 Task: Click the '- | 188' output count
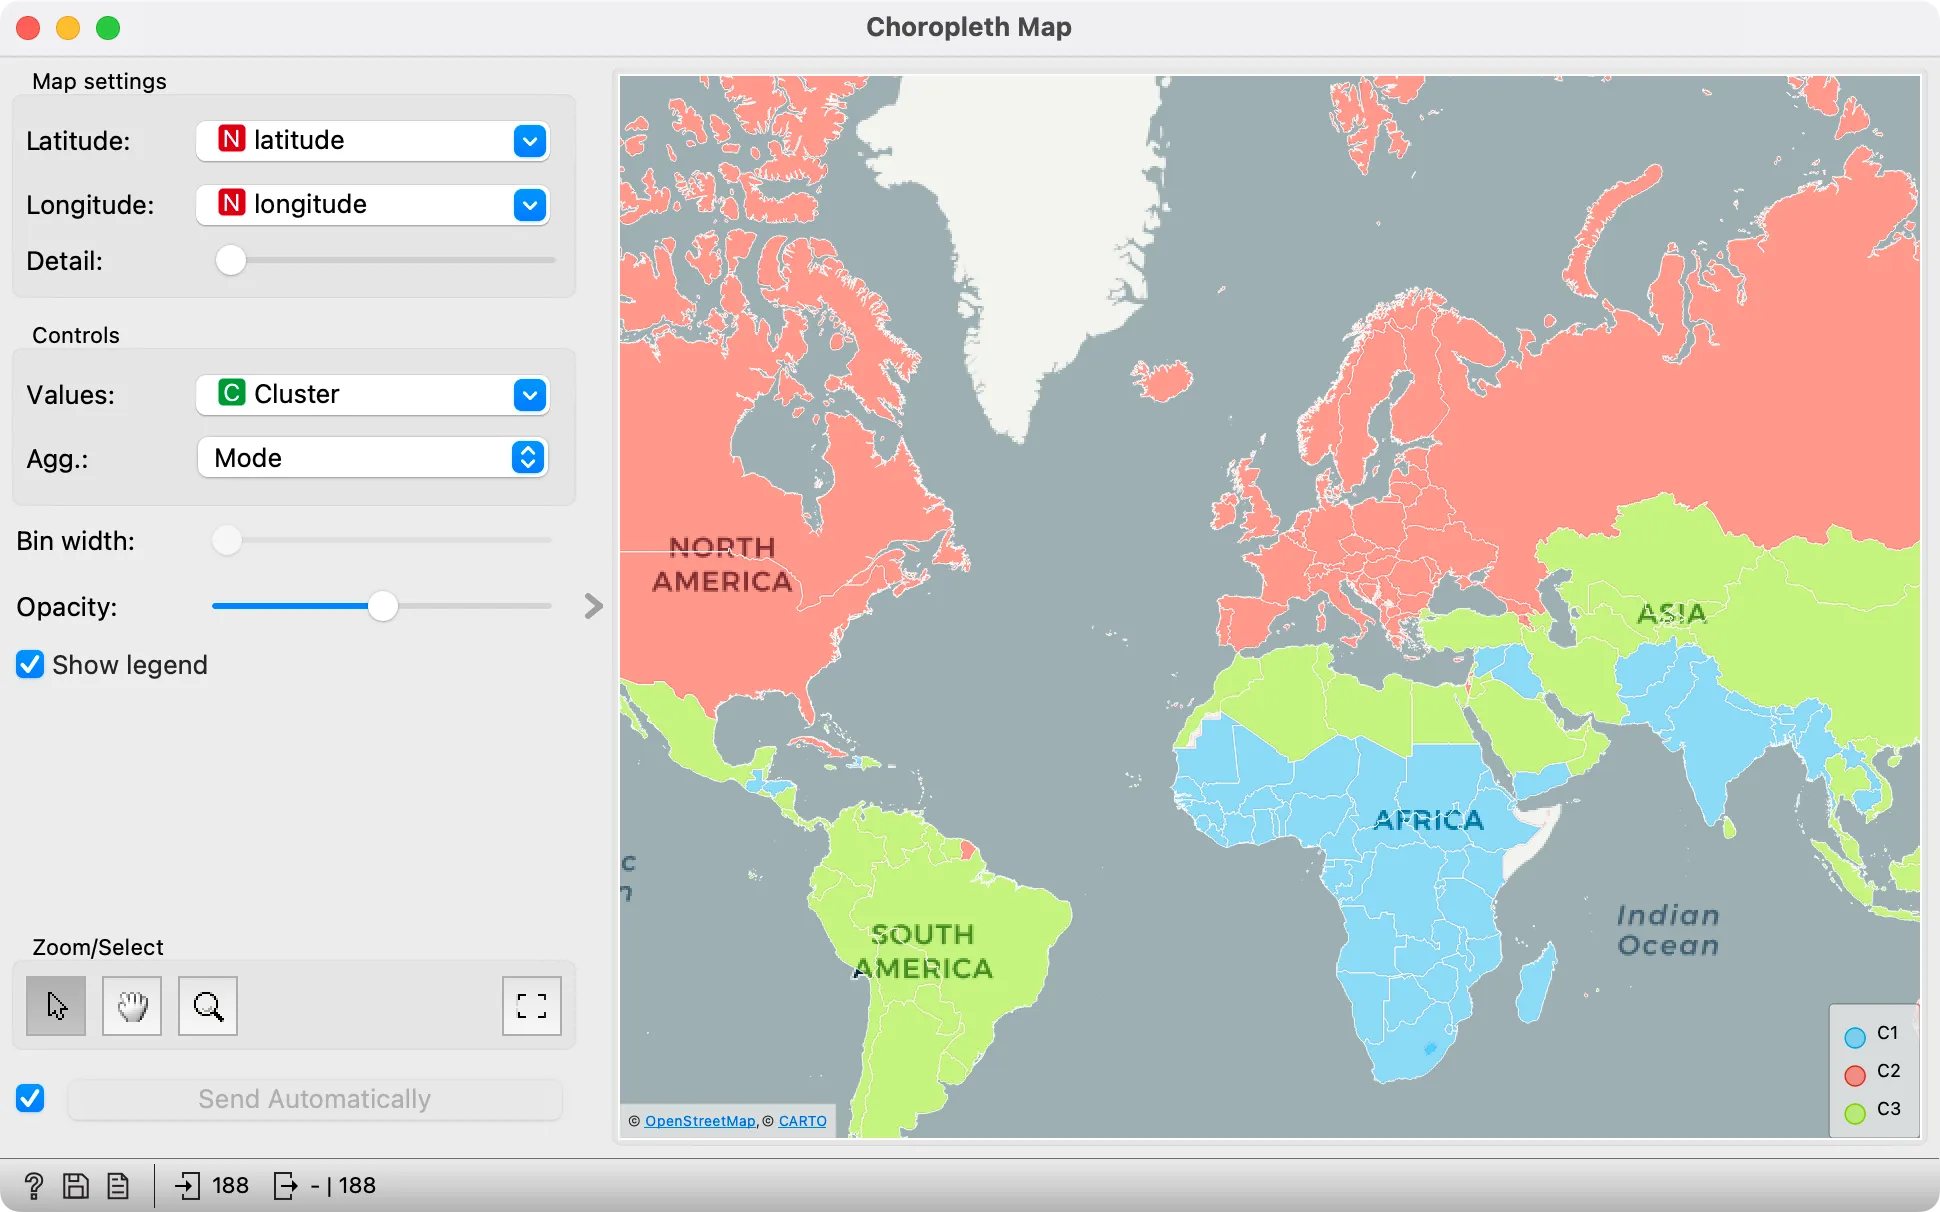[x=343, y=1186]
